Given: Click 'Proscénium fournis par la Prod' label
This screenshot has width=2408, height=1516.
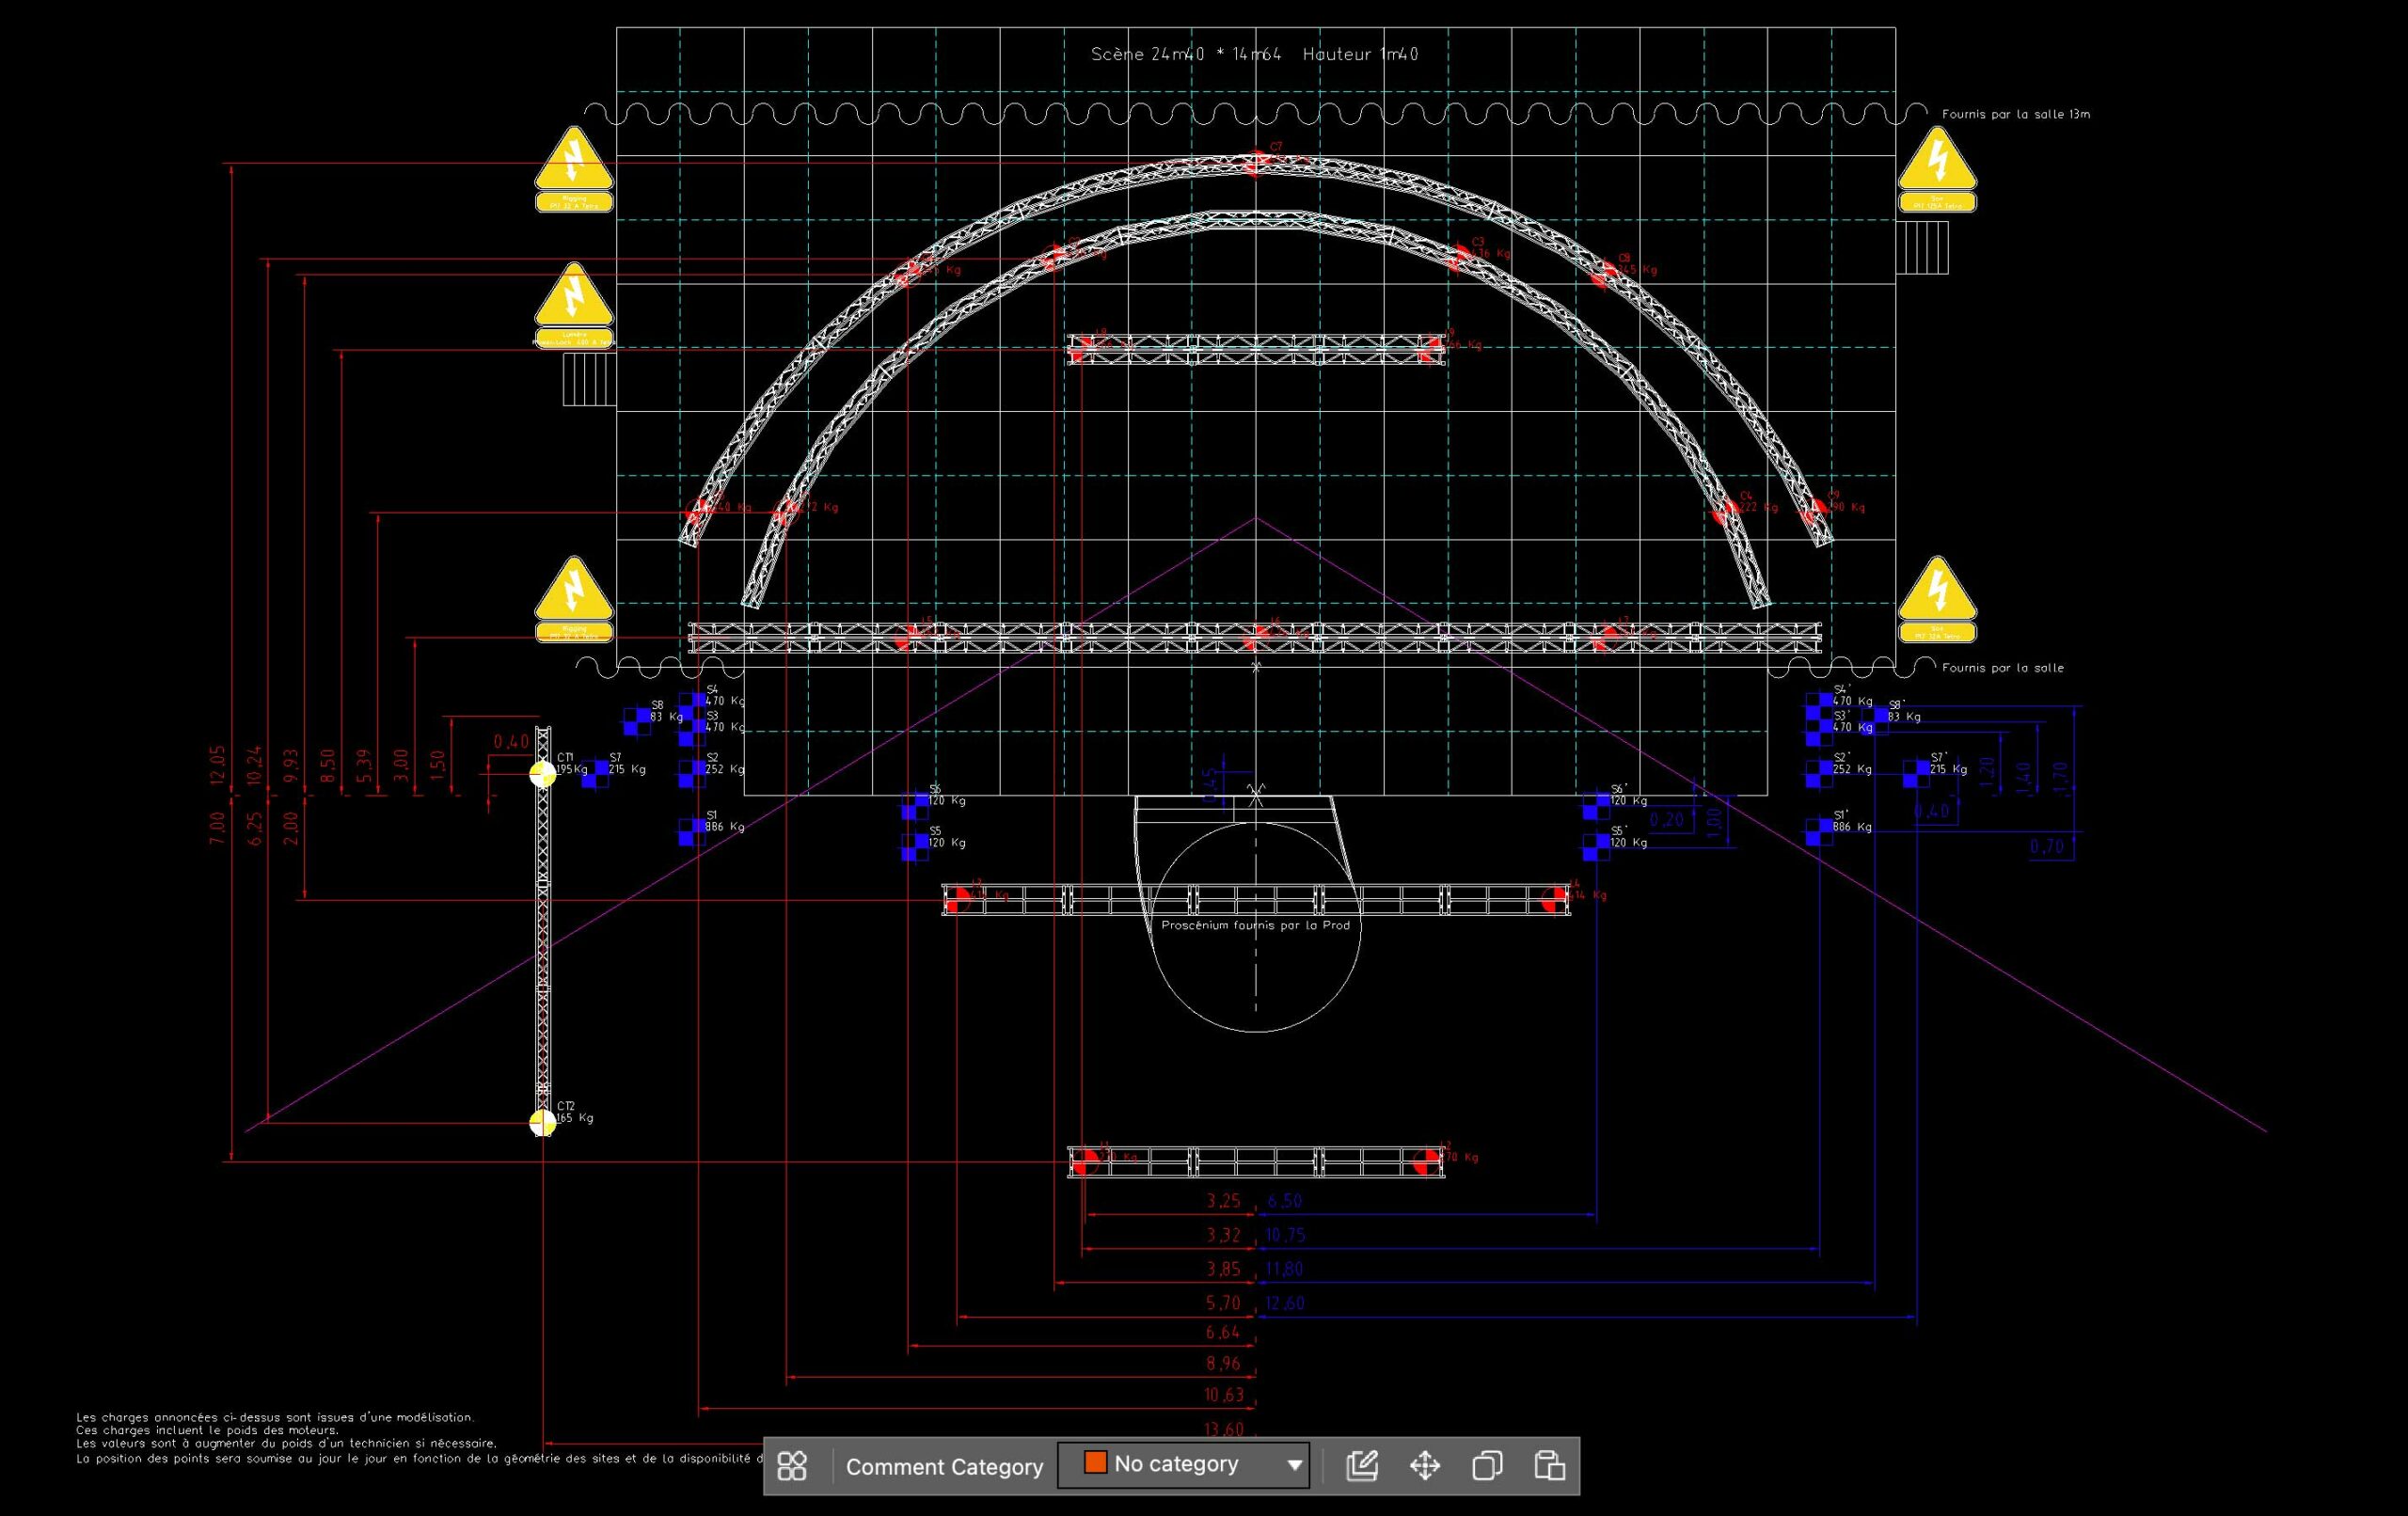Looking at the screenshot, I should click(1255, 925).
